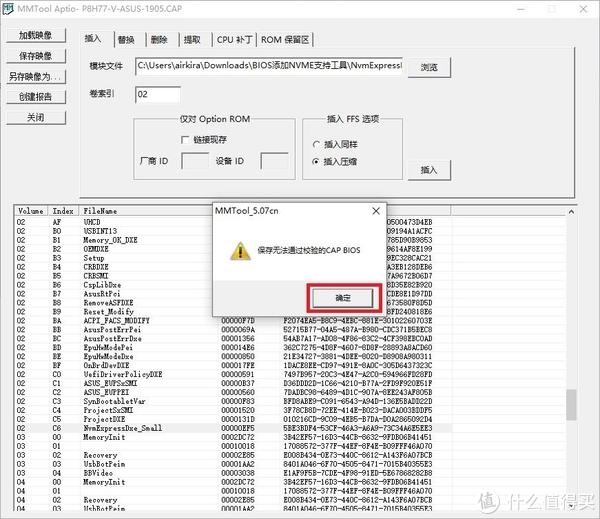Image resolution: width=600 pixels, height=519 pixels.
Task: Switch to the 插入 tab
Action: point(93,39)
